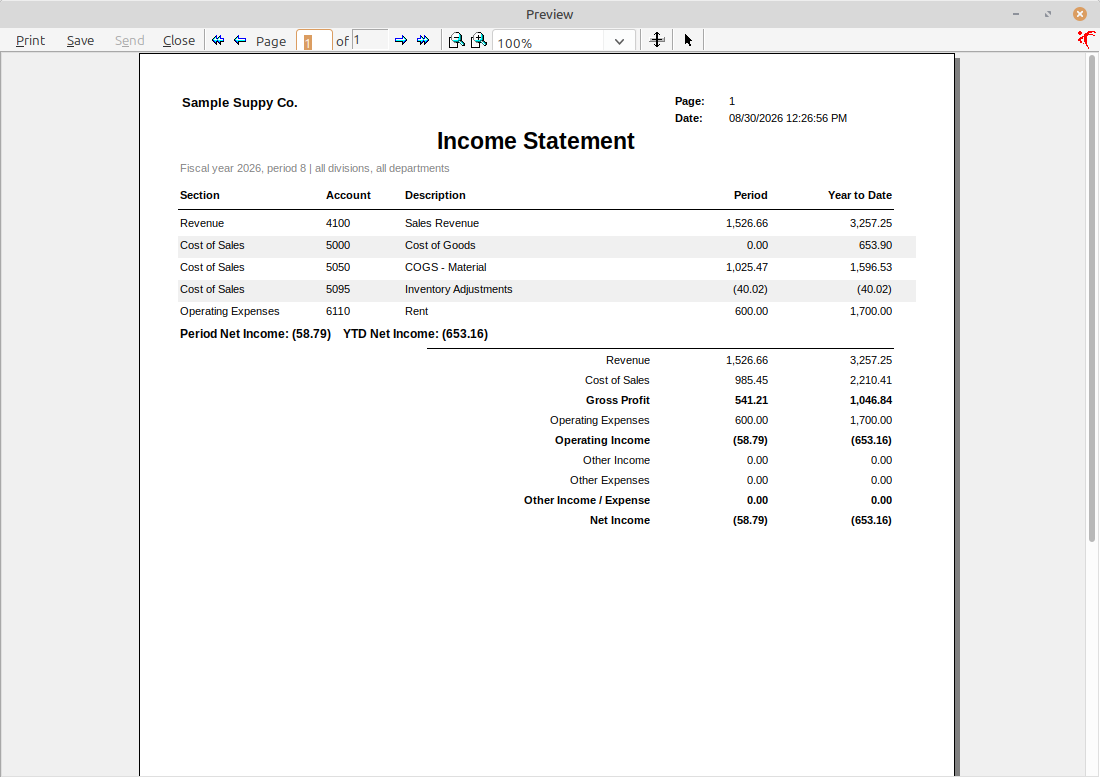This screenshot has width=1100, height=778.
Task: Click 'Operating Income' summary label
Action: (602, 440)
